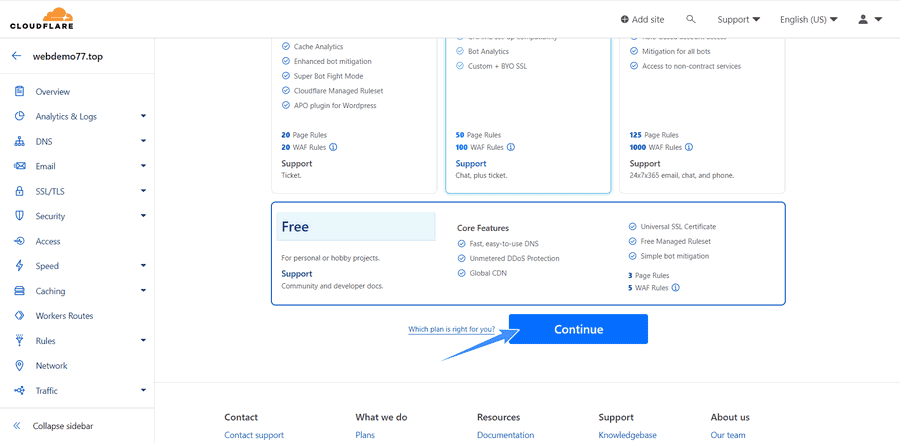The image size is (900, 443).
Task: Click the Collapse sidebar double-chevron icon
Action: pos(17,426)
